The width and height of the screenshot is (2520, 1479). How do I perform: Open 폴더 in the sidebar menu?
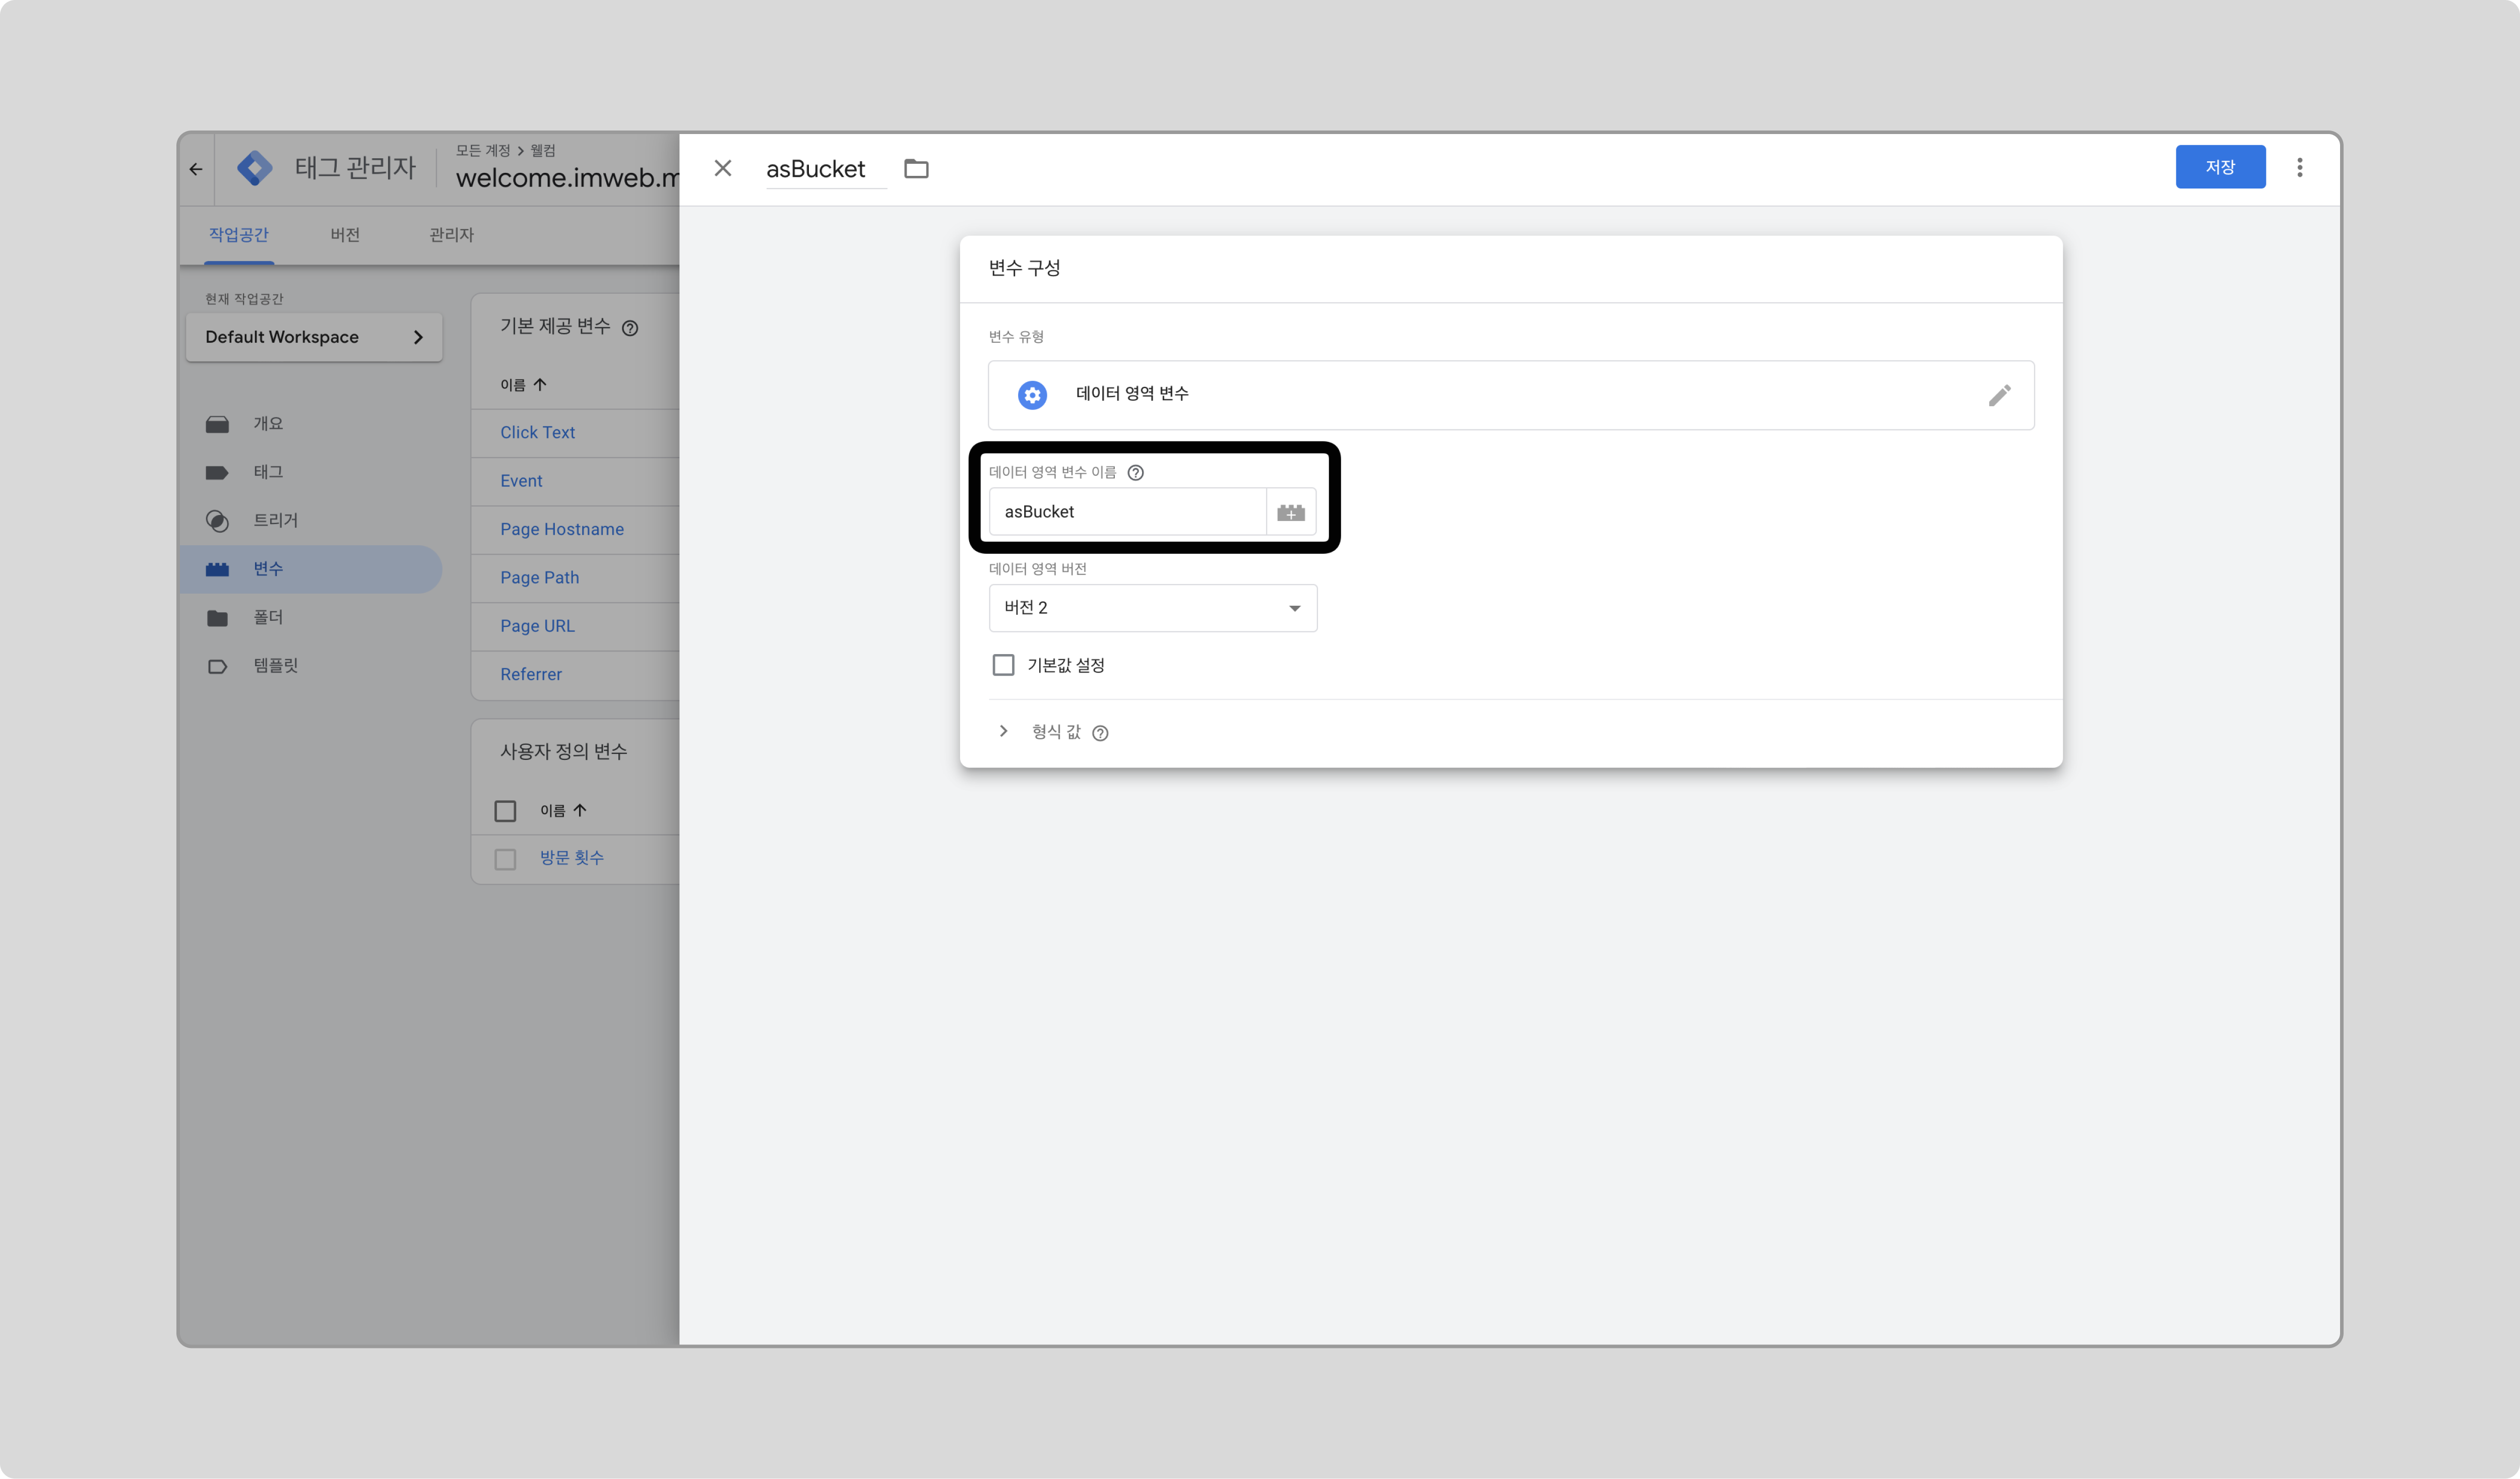[268, 618]
